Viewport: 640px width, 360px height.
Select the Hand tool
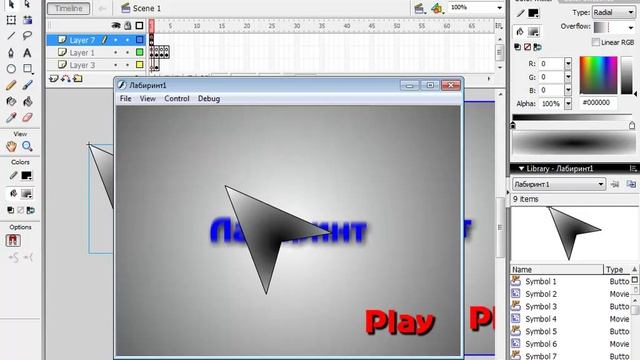[x=11, y=146]
